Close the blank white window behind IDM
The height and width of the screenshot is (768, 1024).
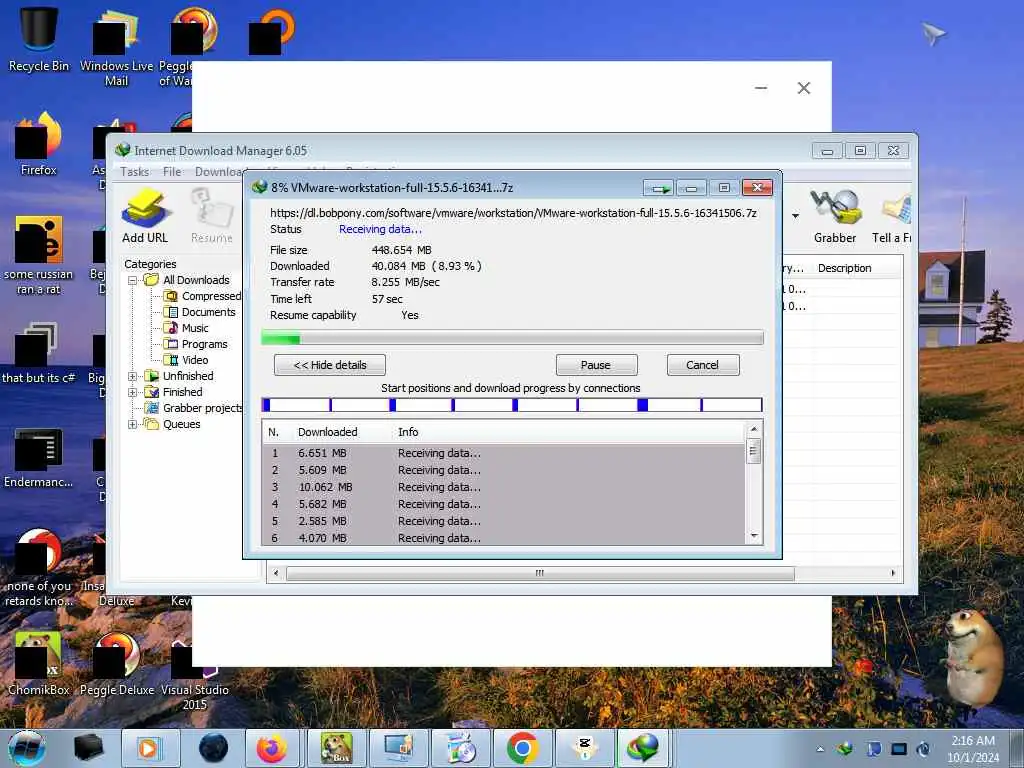[804, 88]
